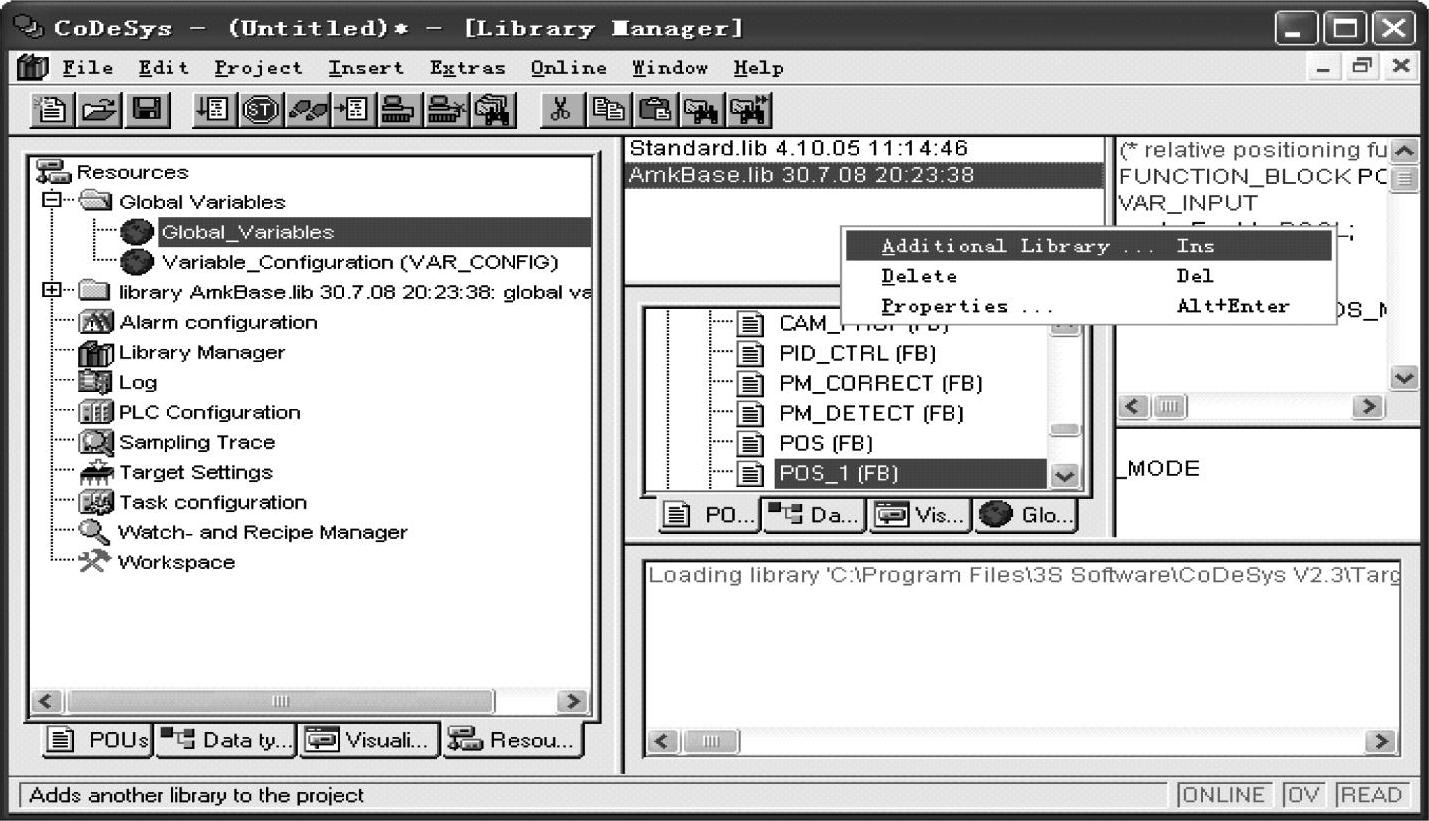Click the New file toolbar icon
The height and width of the screenshot is (821, 1429).
pos(50,108)
